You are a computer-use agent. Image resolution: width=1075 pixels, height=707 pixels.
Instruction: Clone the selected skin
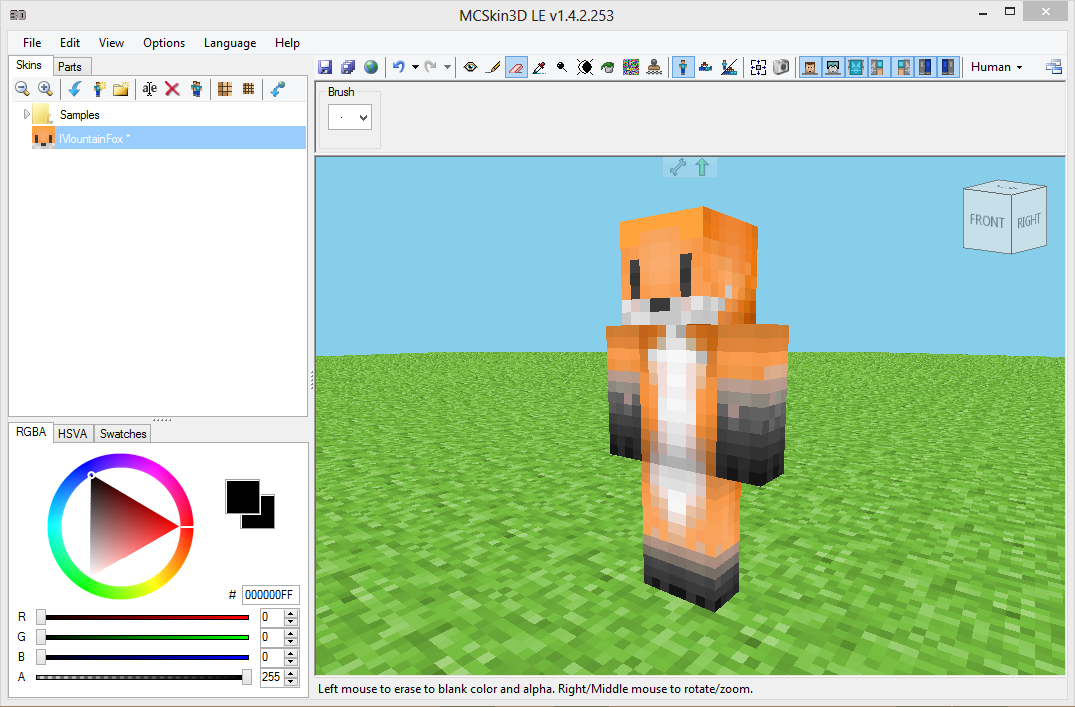click(x=196, y=88)
